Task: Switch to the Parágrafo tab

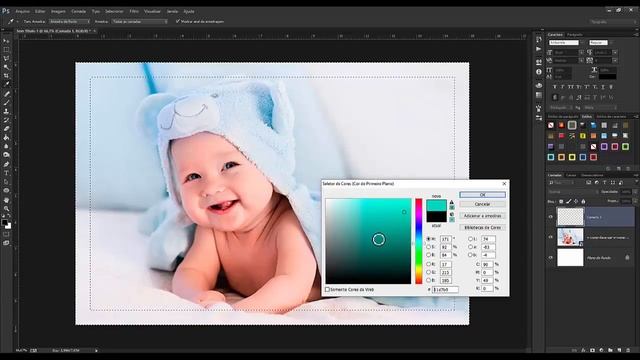Action: pyautogui.click(x=575, y=35)
